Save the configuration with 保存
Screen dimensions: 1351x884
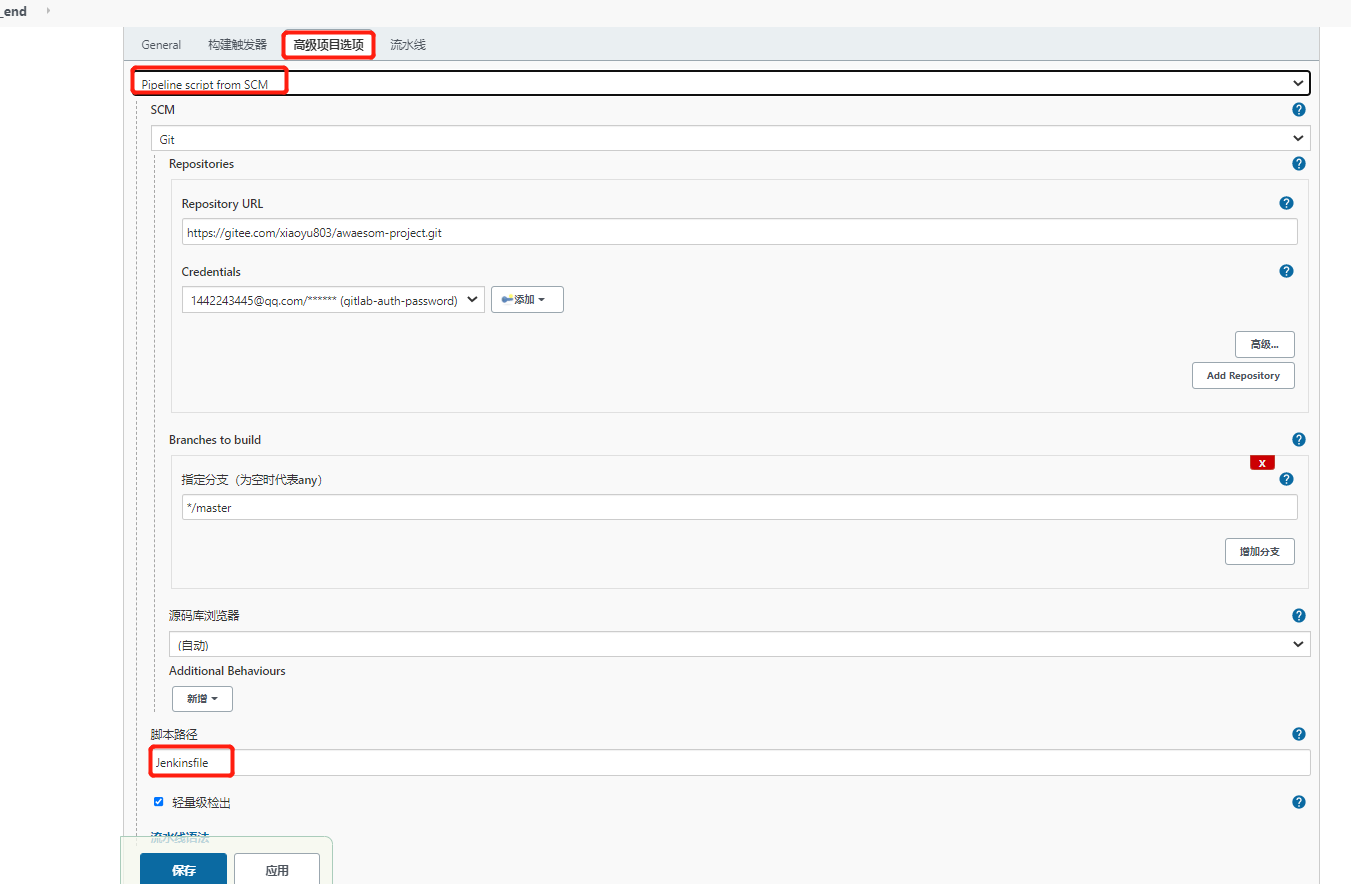click(x=183, y=870)
